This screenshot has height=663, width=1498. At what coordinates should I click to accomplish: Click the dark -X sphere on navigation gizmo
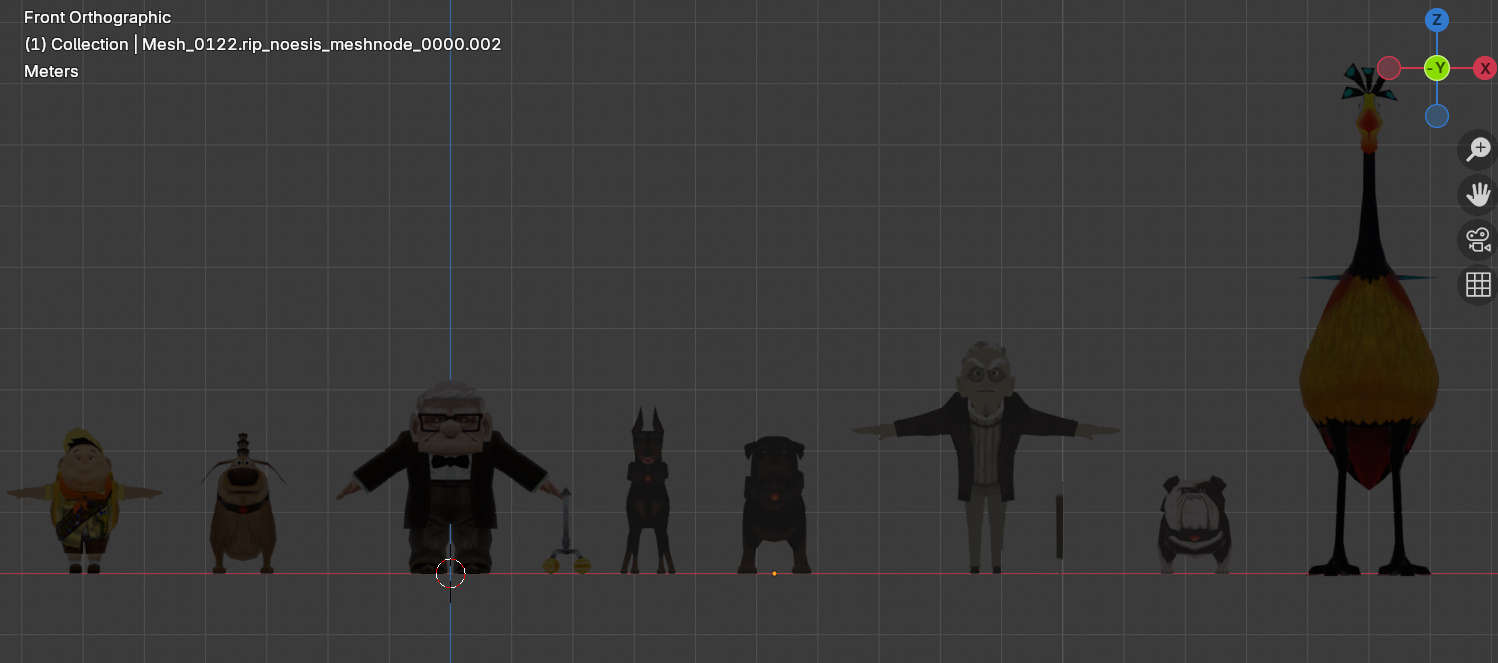coord(1389,68)
